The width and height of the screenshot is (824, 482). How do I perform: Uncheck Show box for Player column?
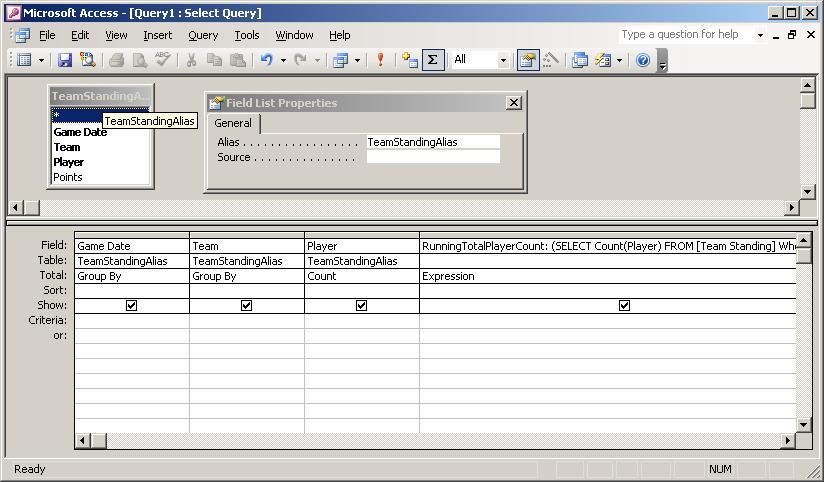362,305
